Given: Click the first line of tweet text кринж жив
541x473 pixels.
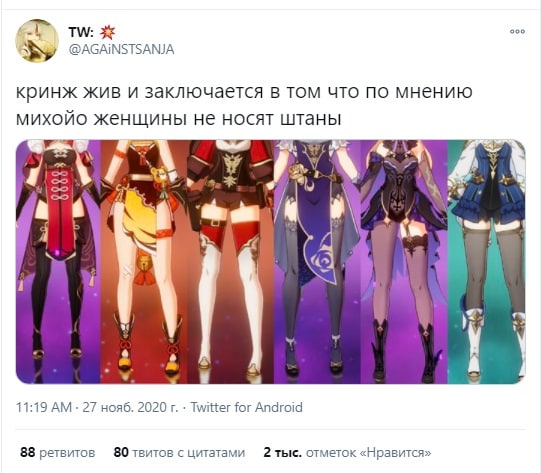Looking at the screenshot, I should click(244, 92).
